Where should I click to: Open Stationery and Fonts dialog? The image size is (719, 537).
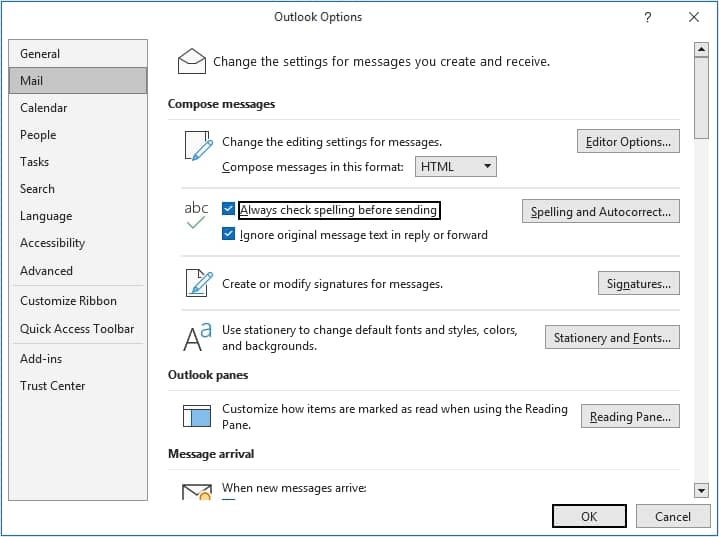point(612,338)
